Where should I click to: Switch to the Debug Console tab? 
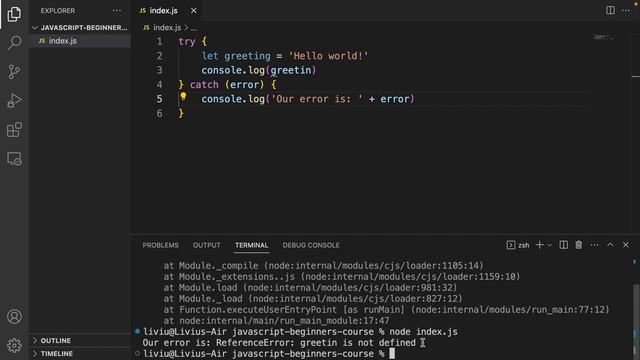coord(311,245)
